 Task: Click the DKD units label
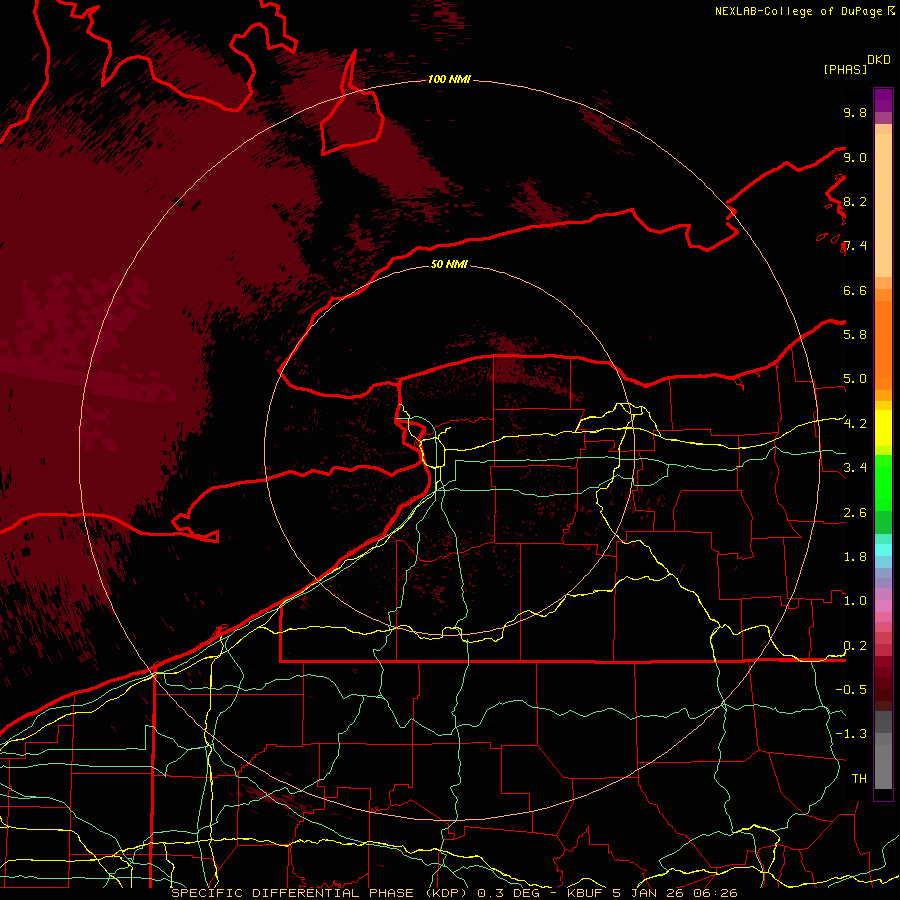[879, 60]
